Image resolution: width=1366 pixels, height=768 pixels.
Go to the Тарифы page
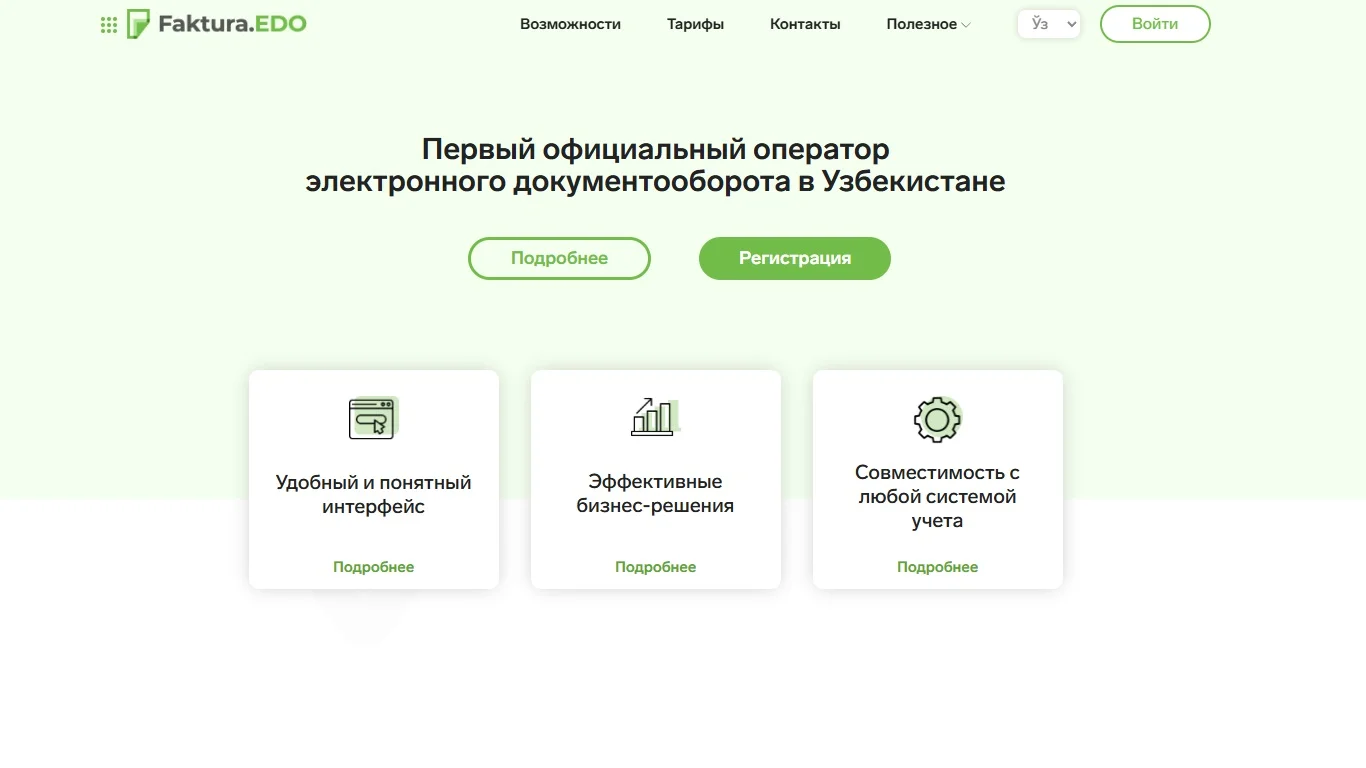pyautogui.click(x=695, y=24)
